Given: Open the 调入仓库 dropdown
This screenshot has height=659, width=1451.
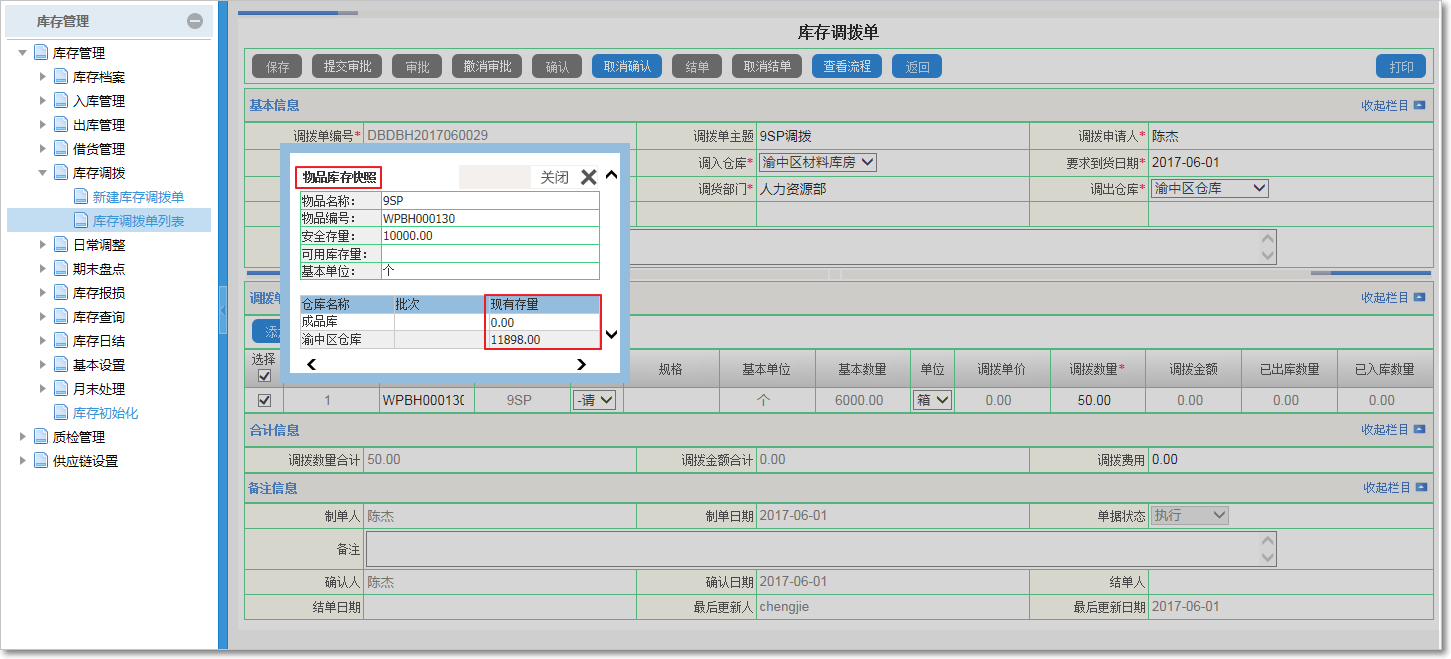Looking at the screenshot, I should point(817,162).
